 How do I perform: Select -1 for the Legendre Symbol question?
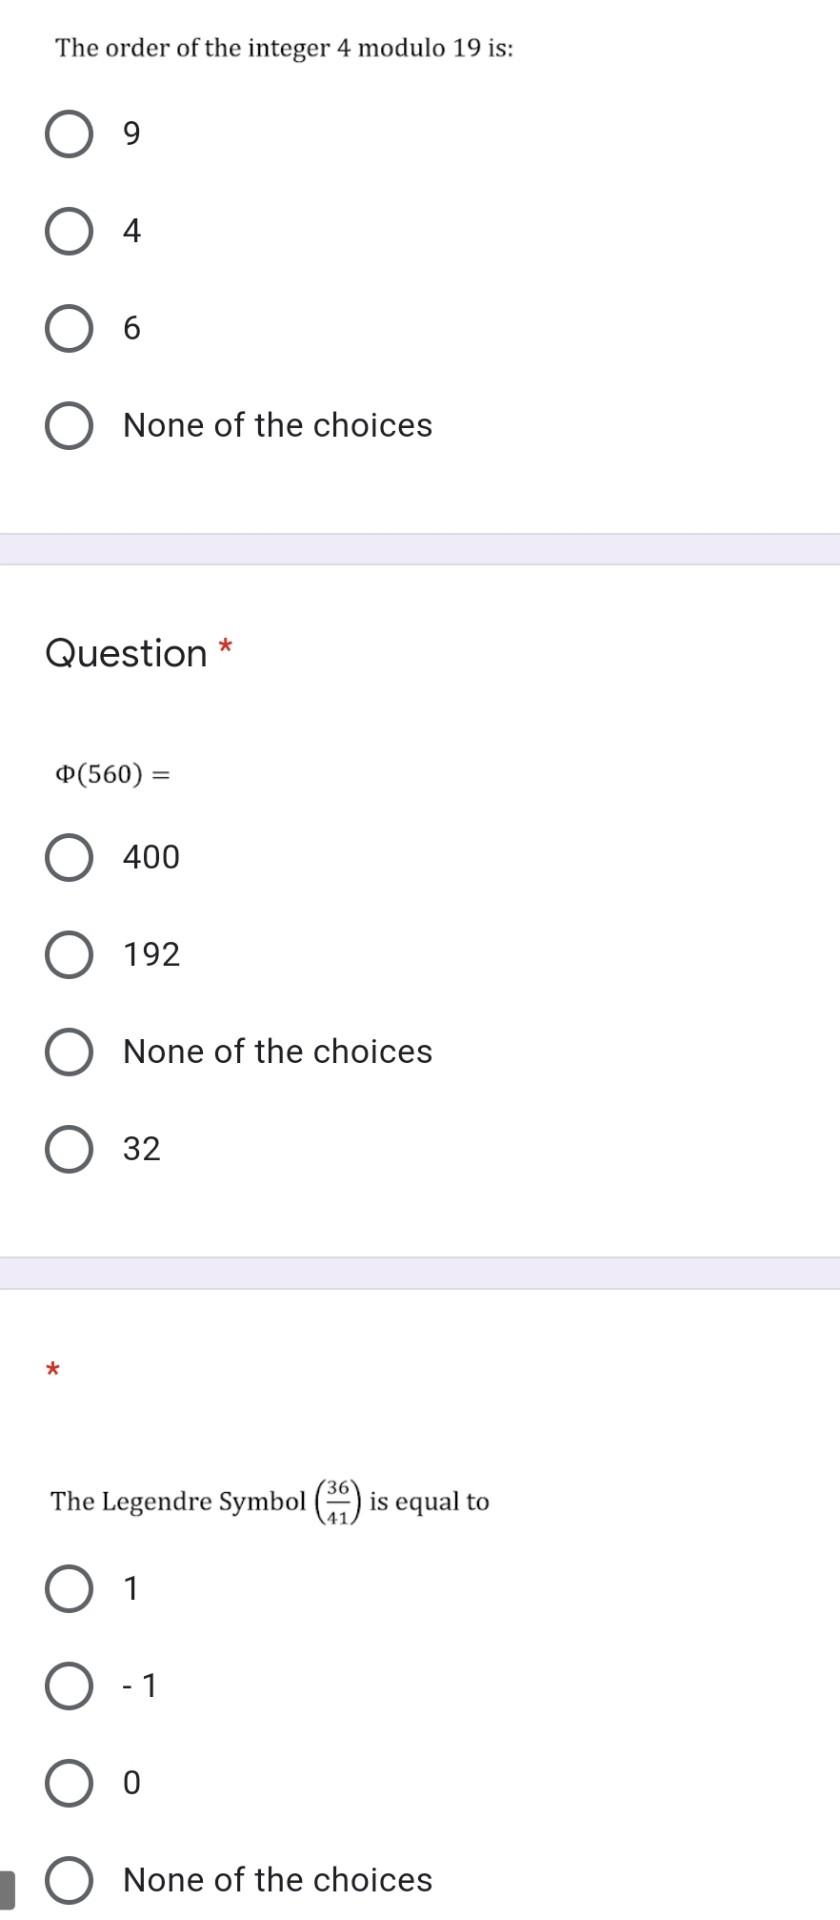pyautogui.click(x=67, y=1685)
